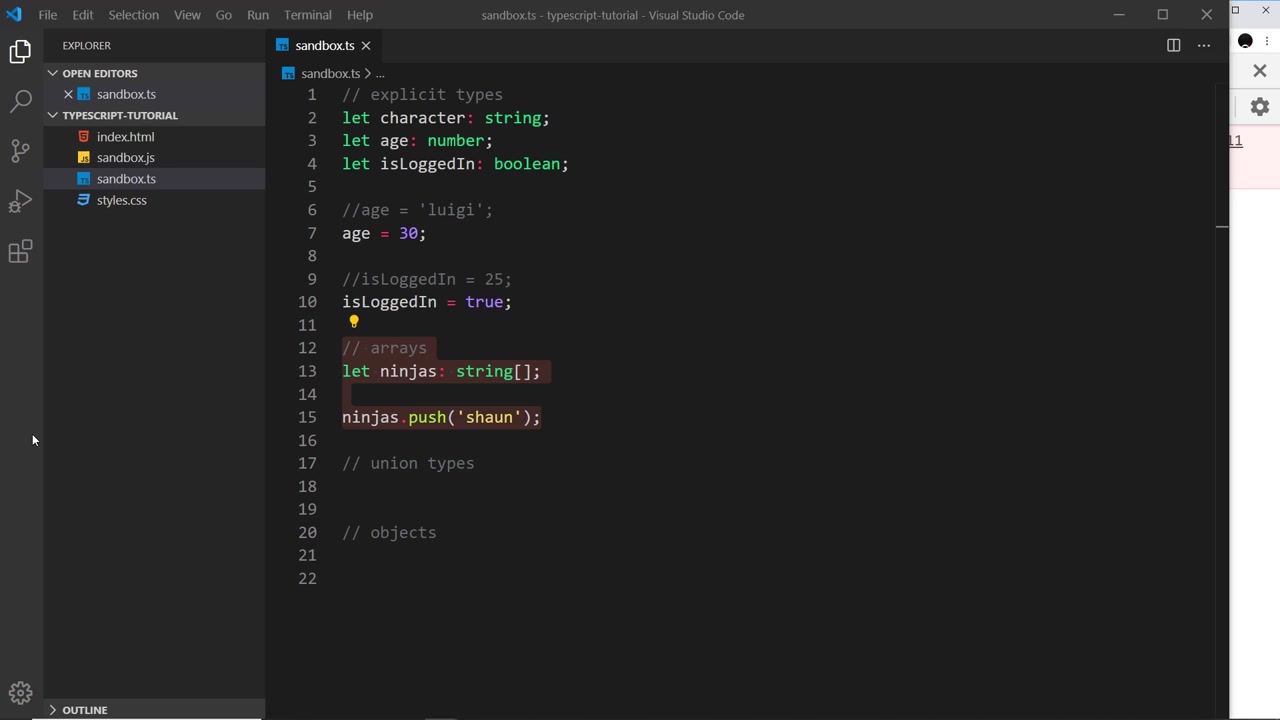Open the Help menu
Image resolution: width=1280 pixels, height=720 pixels.
click(x=360, y=15)
